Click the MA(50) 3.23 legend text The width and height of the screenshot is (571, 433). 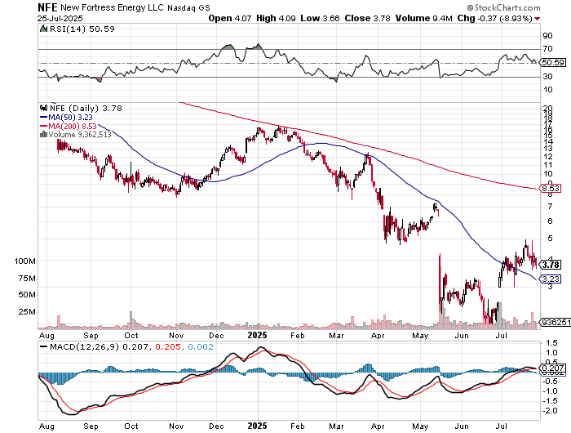click(70, 117)
